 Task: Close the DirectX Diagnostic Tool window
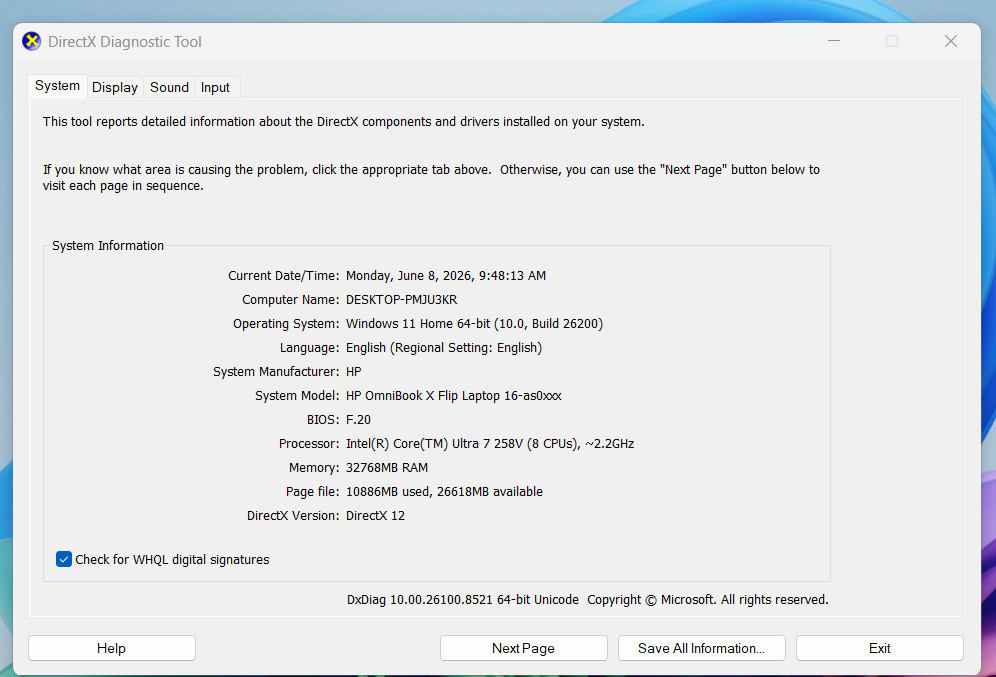point(951,41)
